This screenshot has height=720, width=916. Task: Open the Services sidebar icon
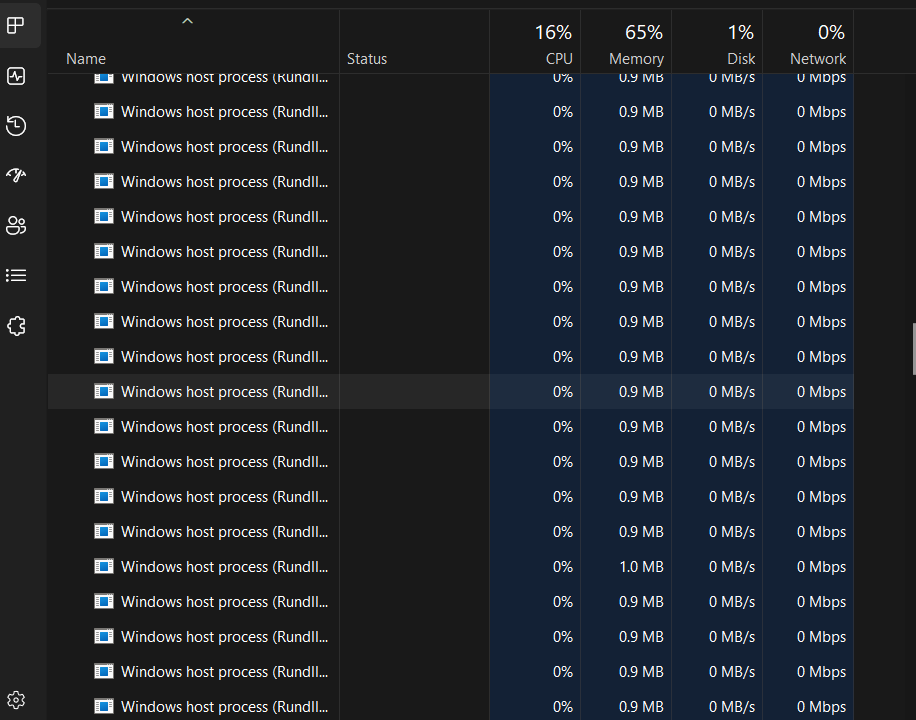point(16,325)
